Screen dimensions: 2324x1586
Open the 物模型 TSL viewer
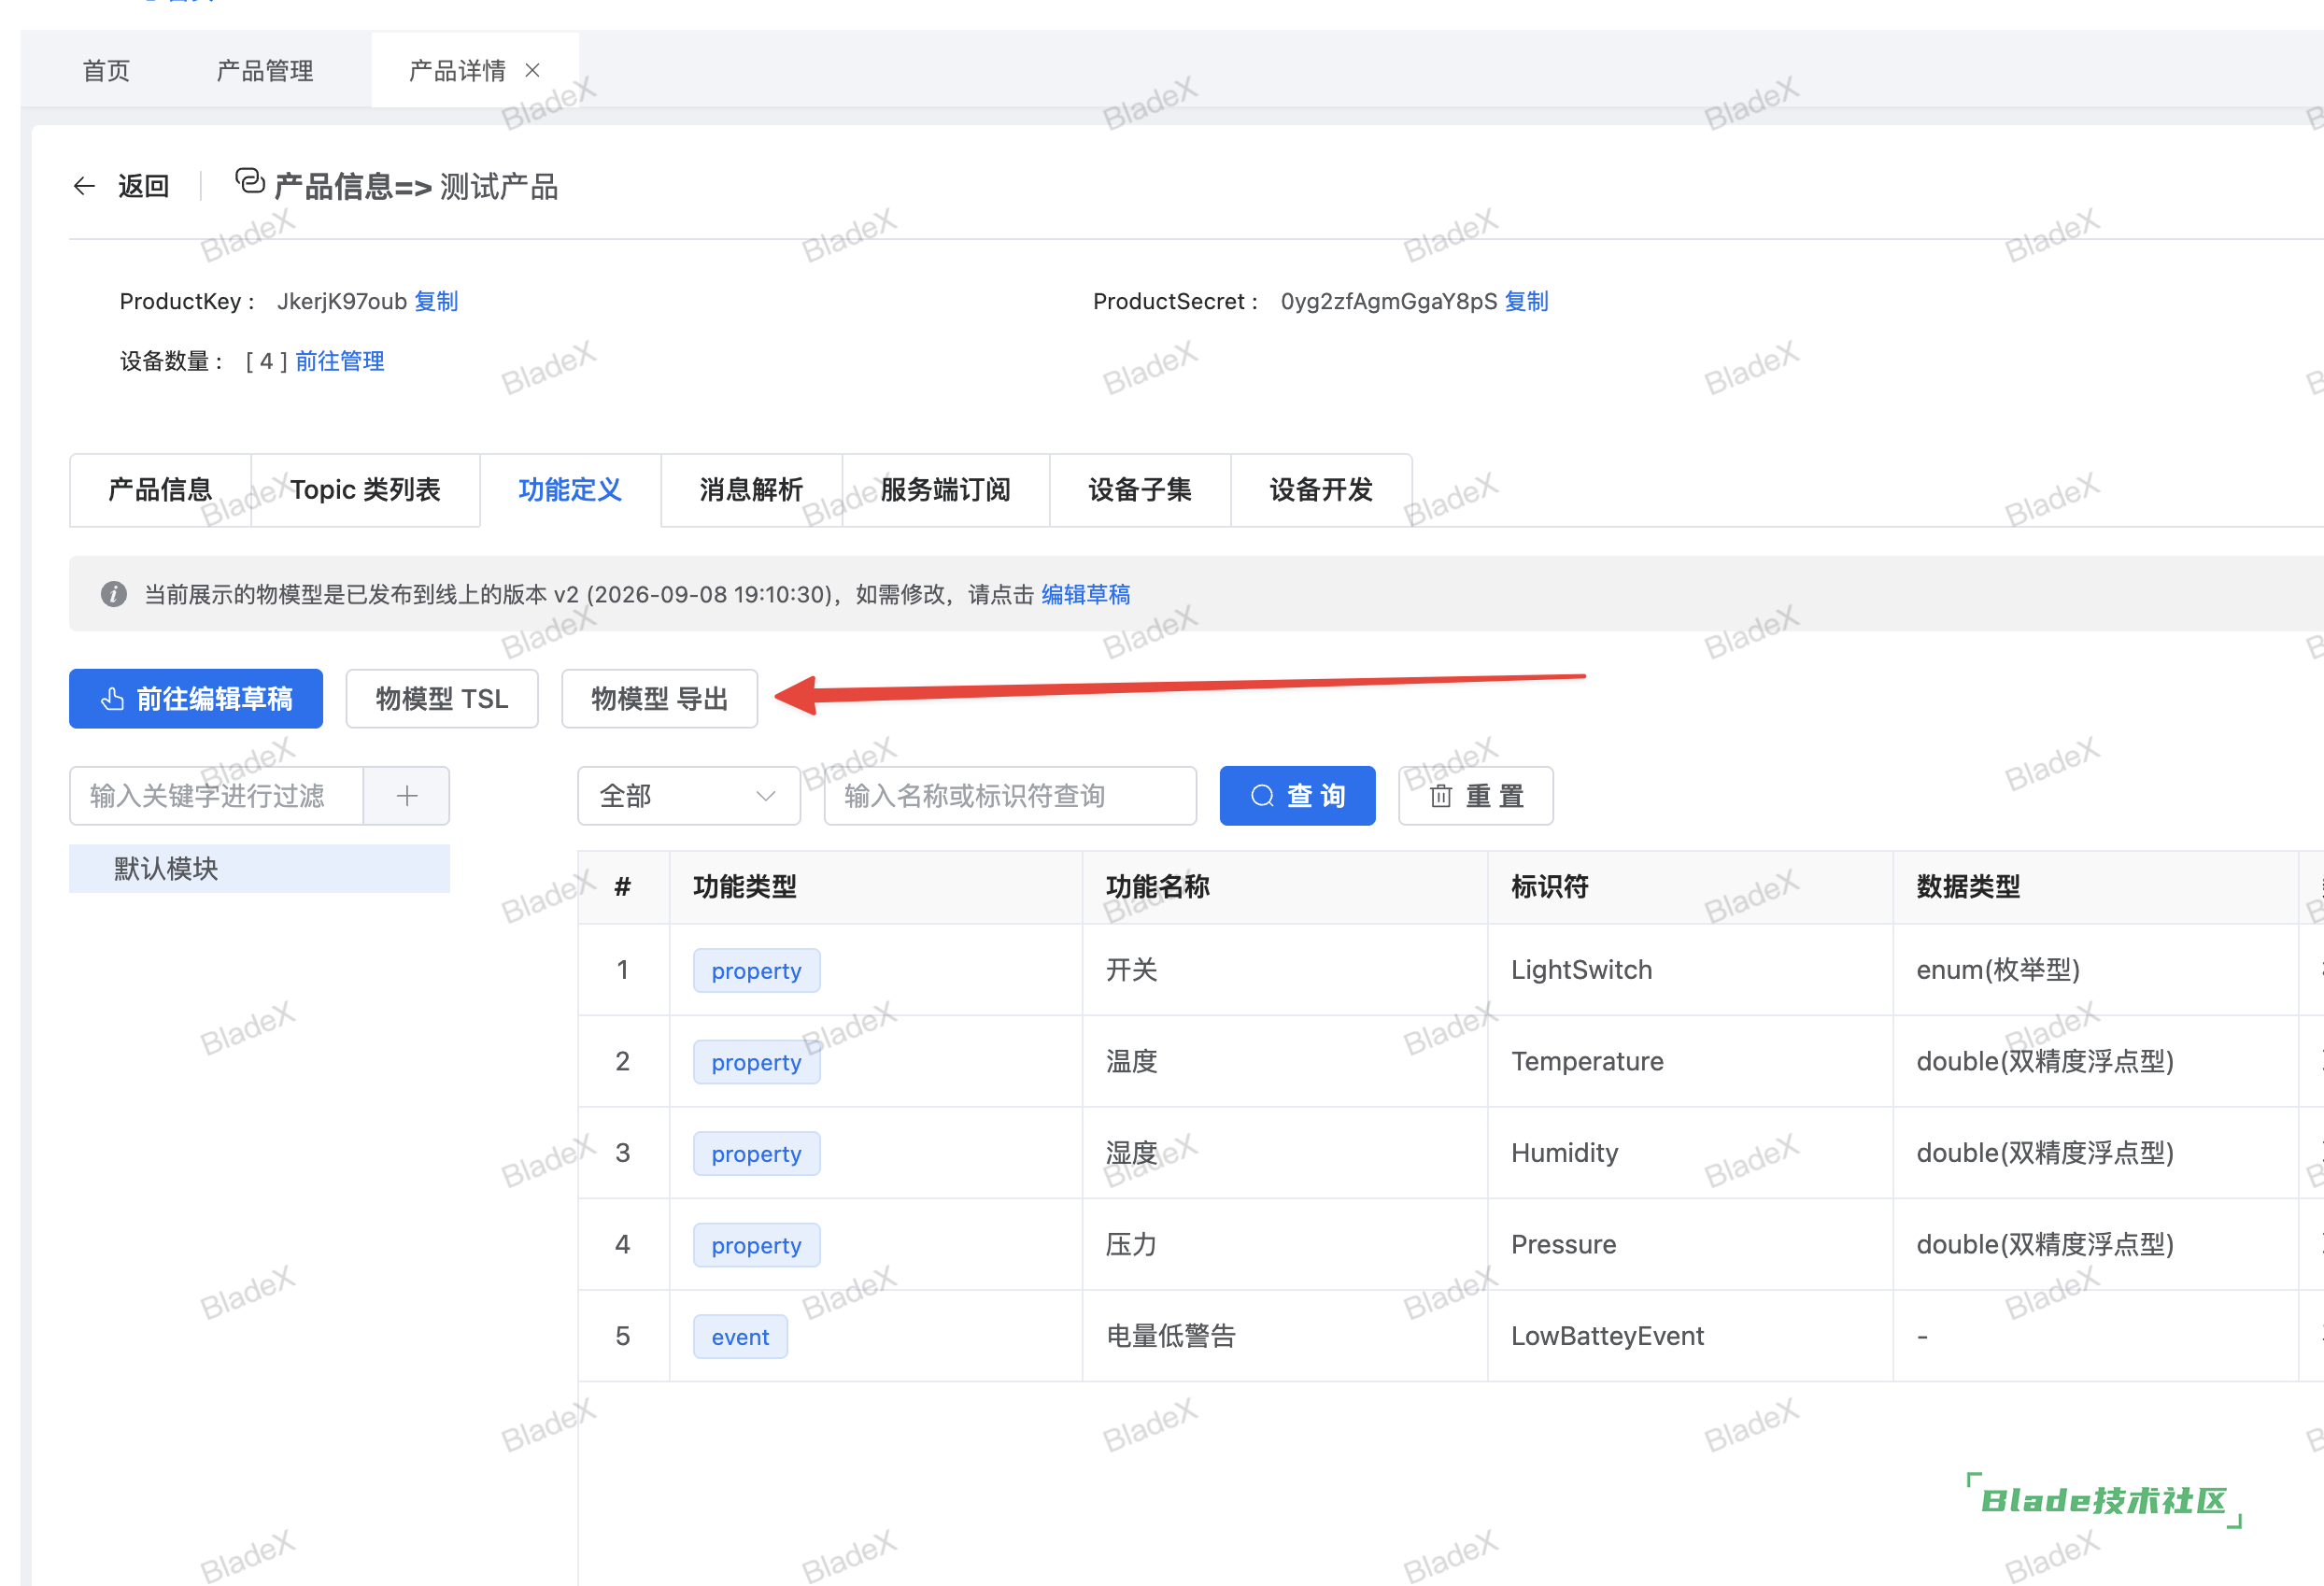[442, 699]
